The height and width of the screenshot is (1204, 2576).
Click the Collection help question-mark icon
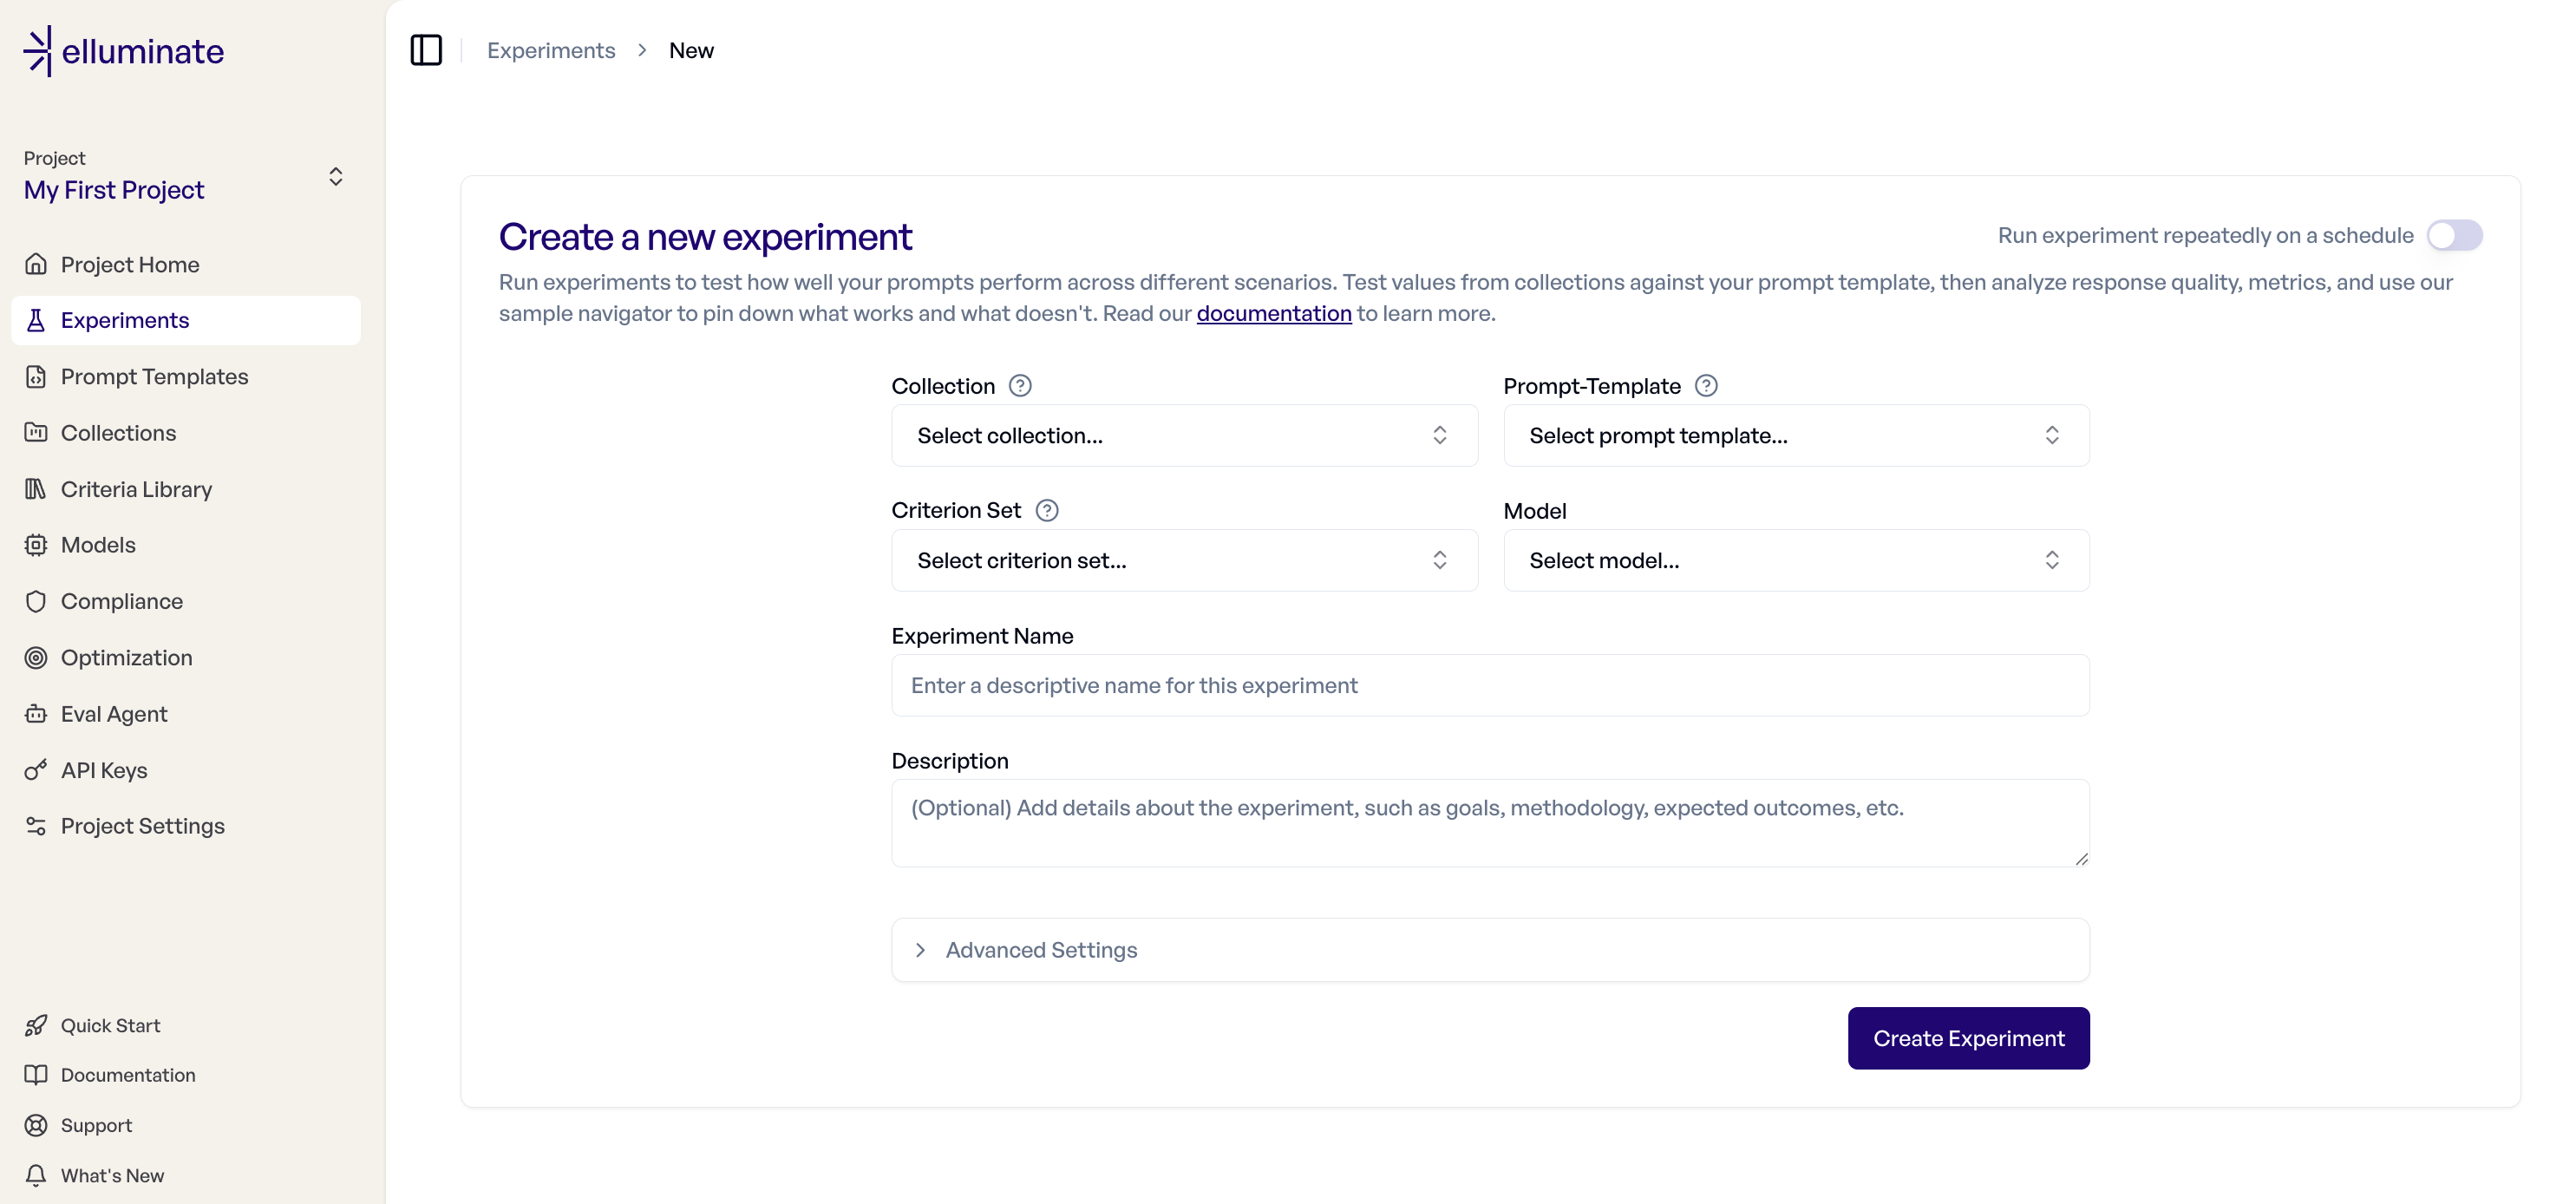pyautogui.click(x=1019, y=386)
